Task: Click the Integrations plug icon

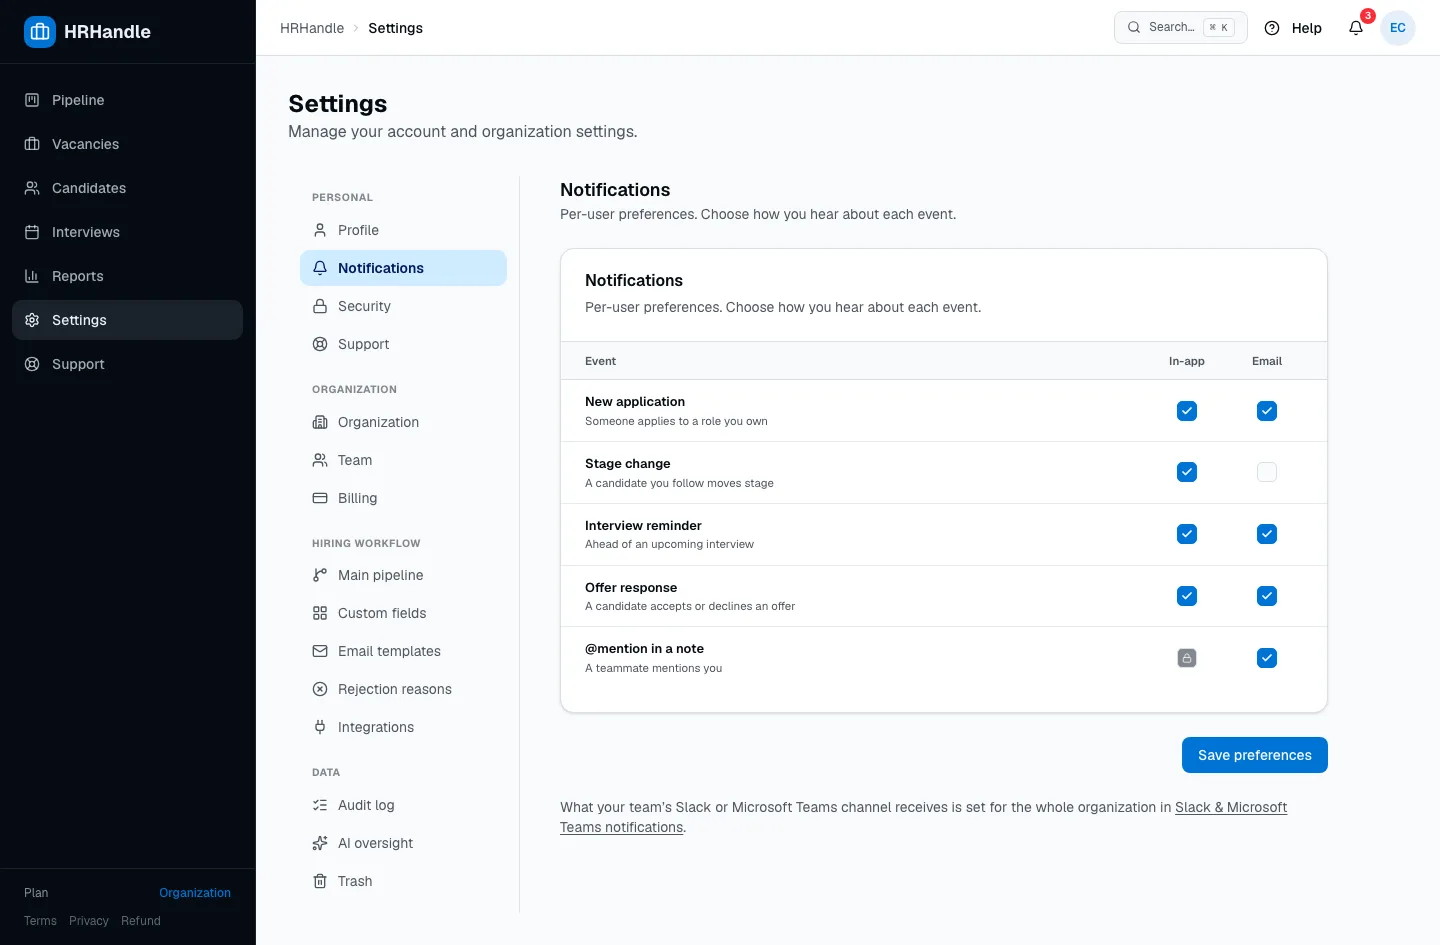Action: [320, 727]
